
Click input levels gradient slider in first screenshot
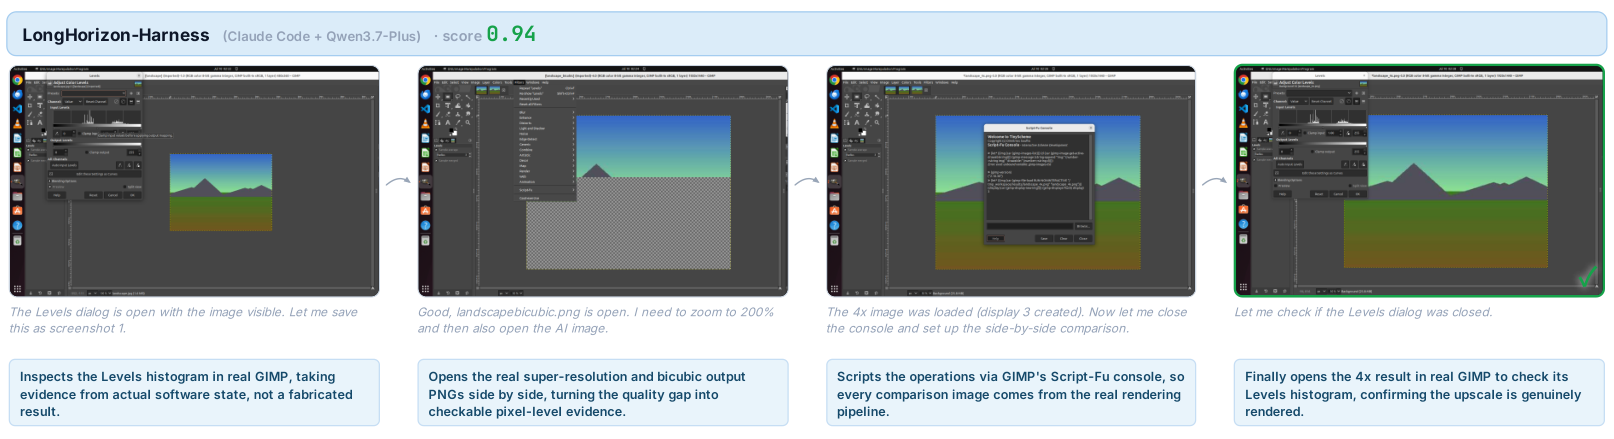click(97, 125)
